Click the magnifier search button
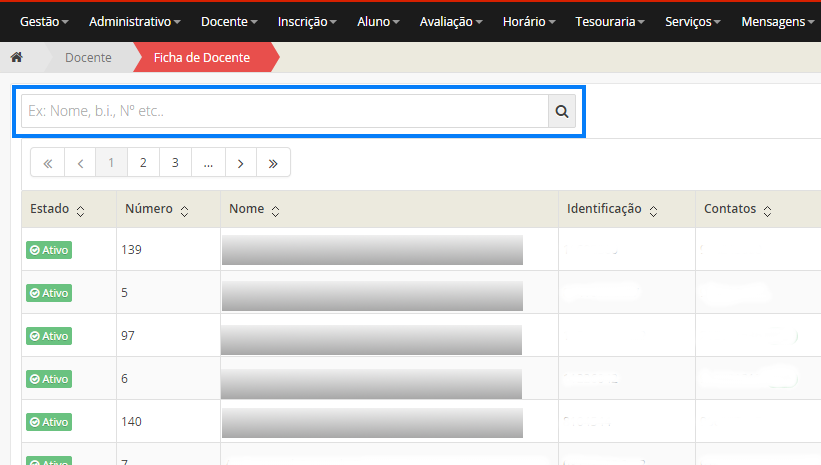The width and height of the screenshot is (821, 465). click(562, 112)
